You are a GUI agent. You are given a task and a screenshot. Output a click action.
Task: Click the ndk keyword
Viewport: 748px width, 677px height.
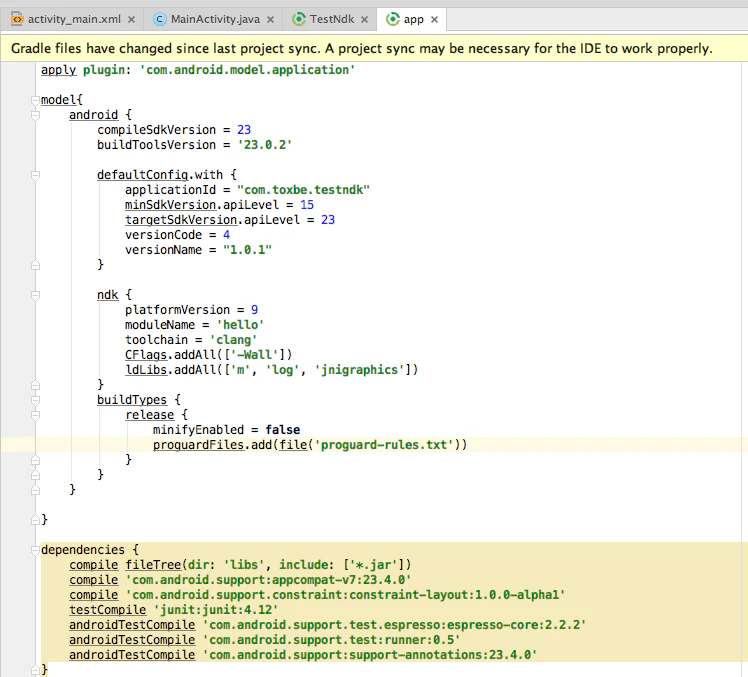[107, 294]
